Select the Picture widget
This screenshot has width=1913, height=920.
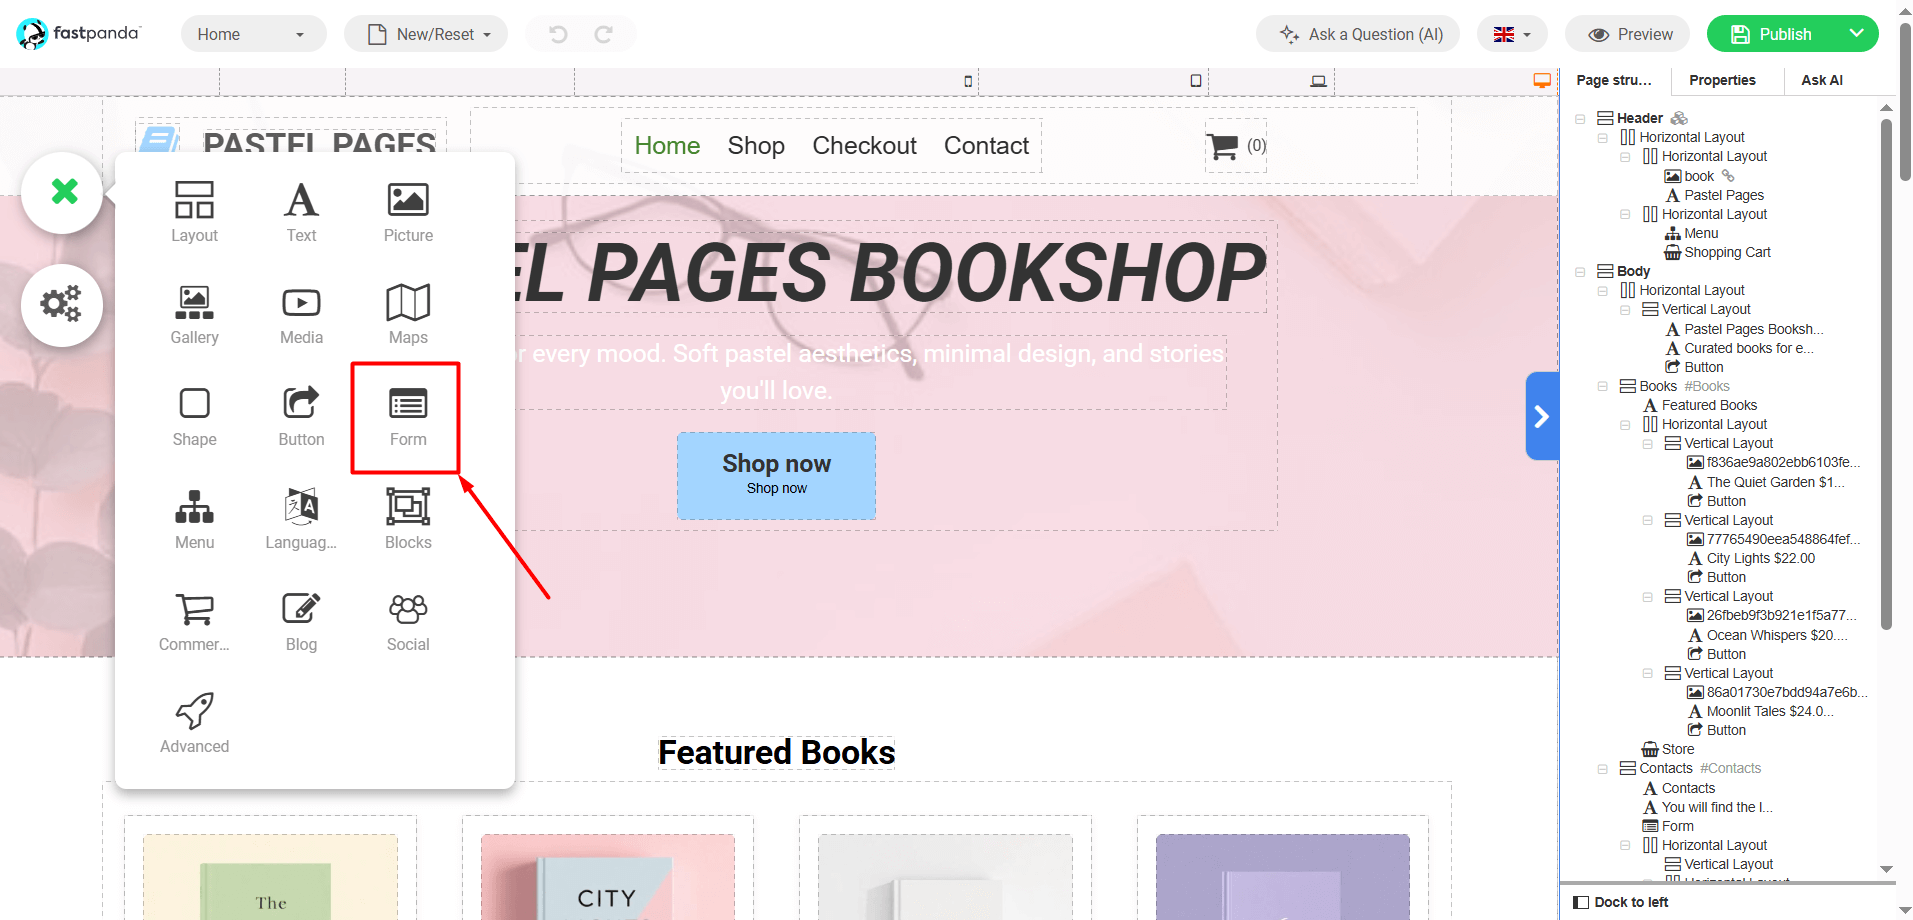407,210
